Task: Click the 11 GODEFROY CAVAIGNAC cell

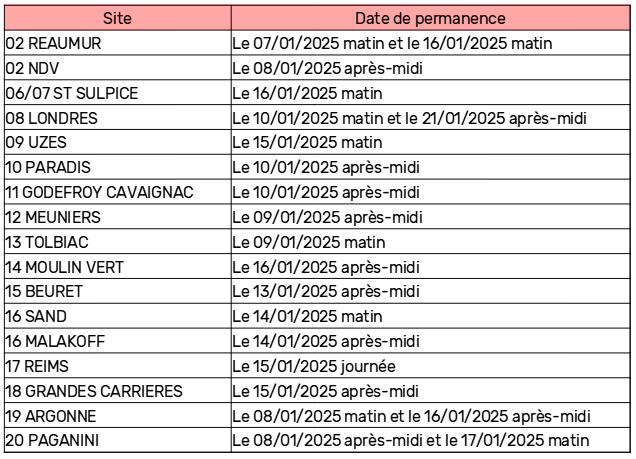Action: (x=118, y=192)
